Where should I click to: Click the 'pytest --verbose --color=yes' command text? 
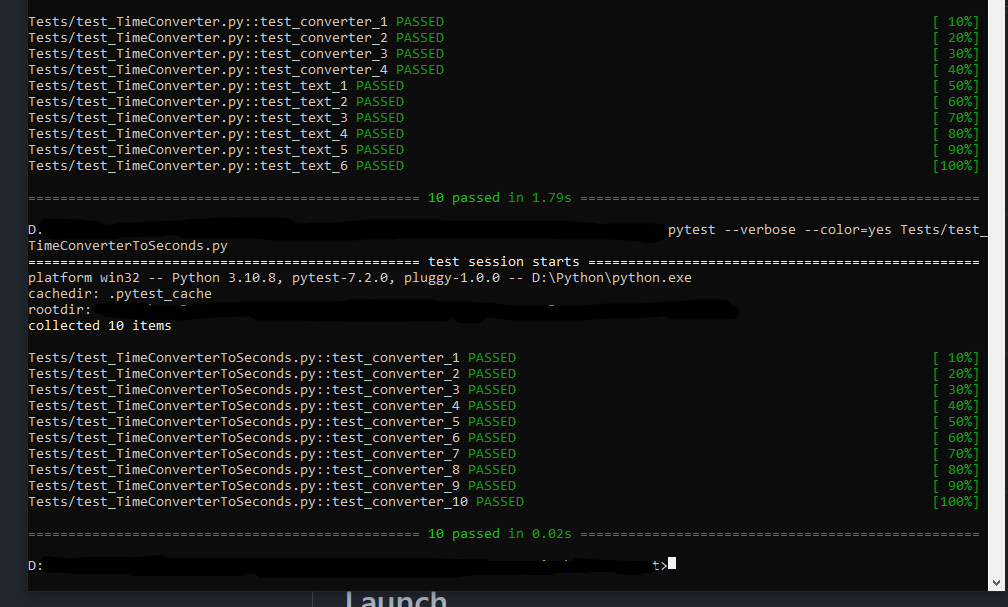[779, 230]
